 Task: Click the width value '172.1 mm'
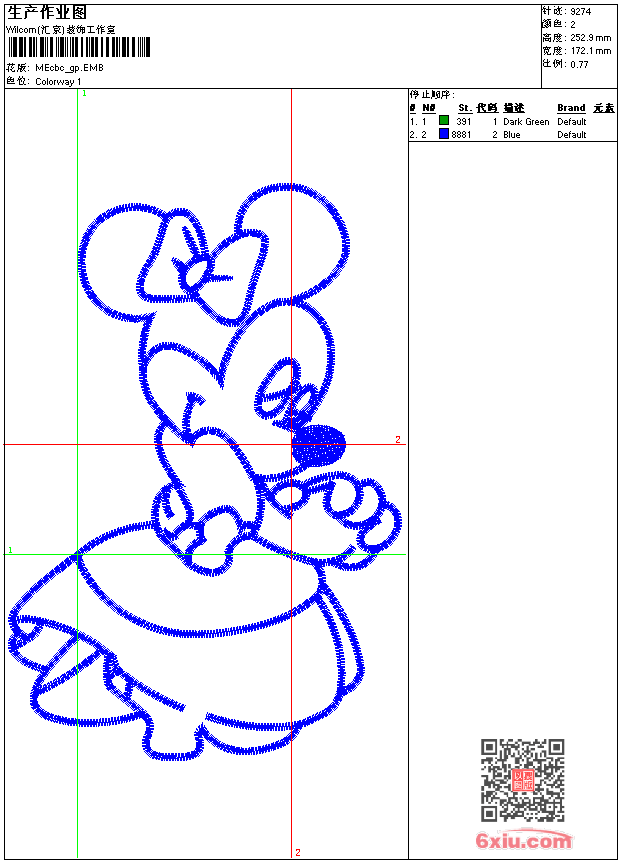click(x=590, y=51)
